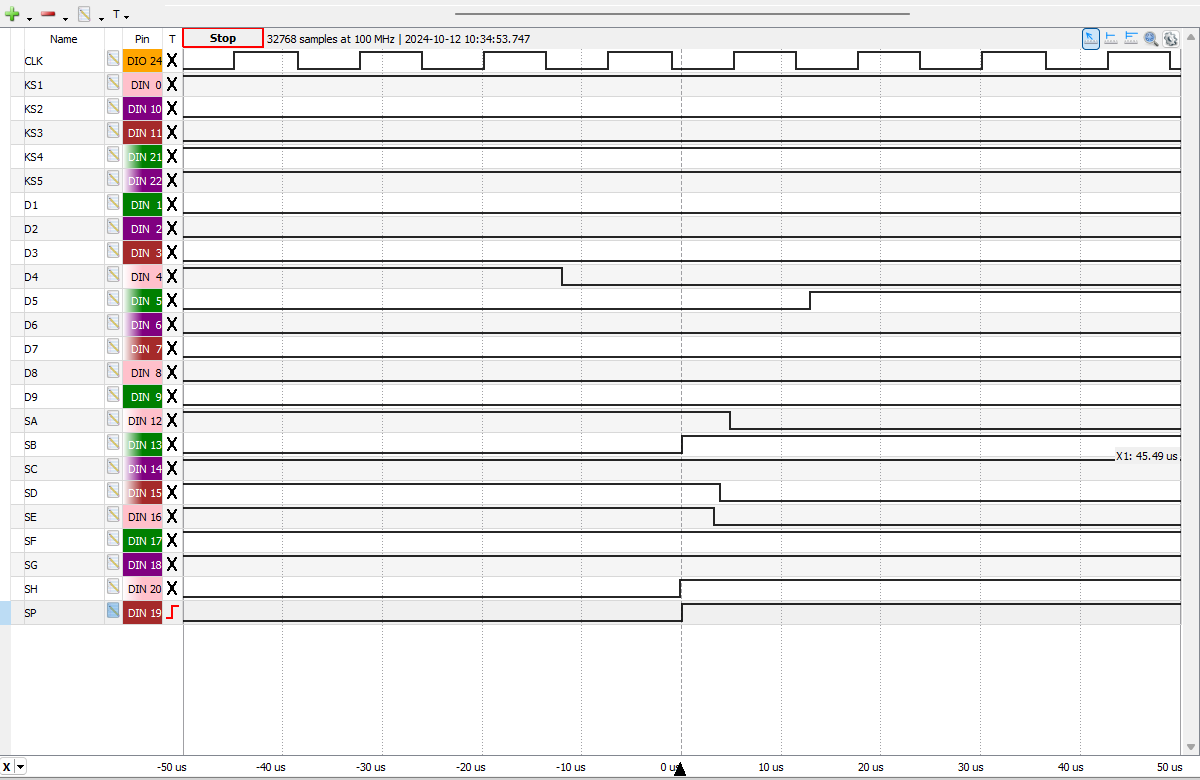Click the edit icon in SG row

[x=114, y=564]
